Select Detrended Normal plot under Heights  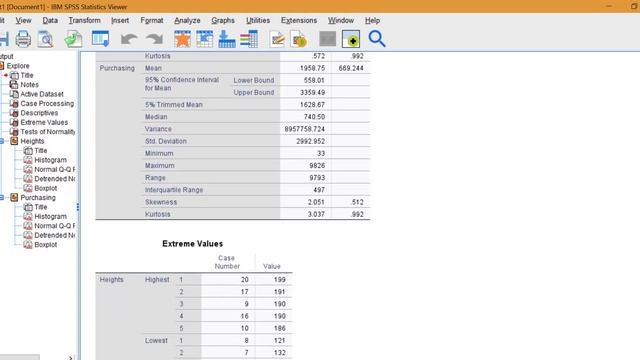[x=54, y=178]
